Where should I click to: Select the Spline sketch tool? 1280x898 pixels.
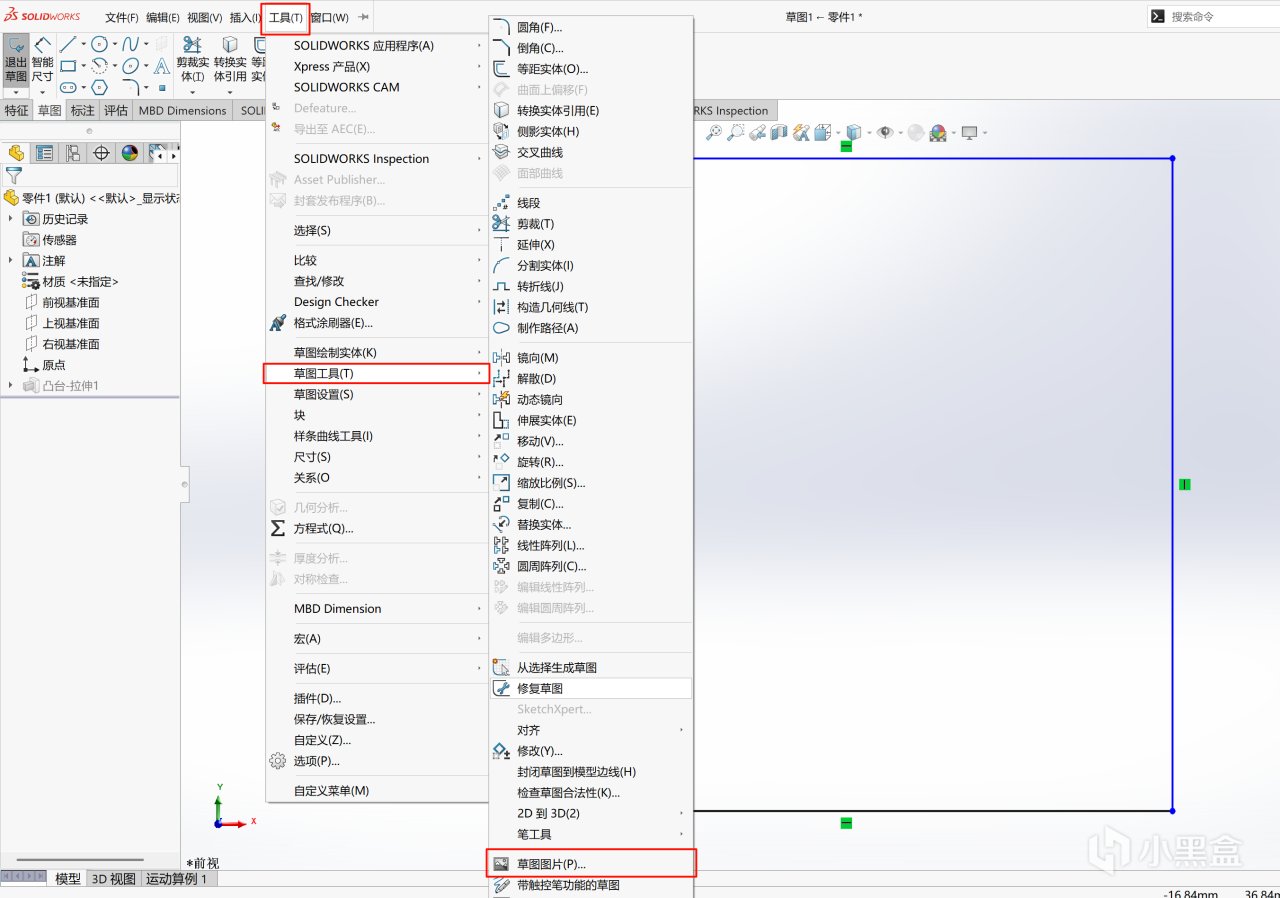click(x=130, y=44)
